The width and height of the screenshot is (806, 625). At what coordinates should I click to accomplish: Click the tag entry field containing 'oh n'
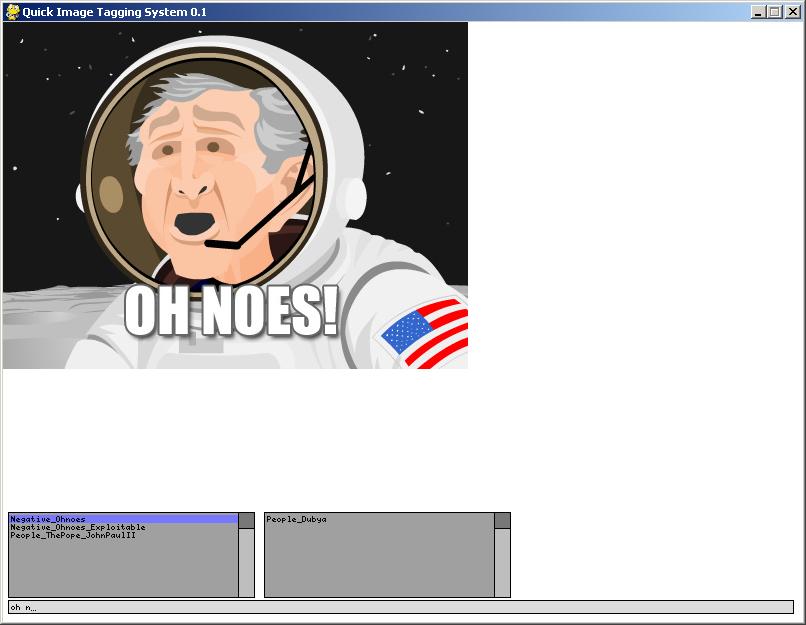coord(401,607)
